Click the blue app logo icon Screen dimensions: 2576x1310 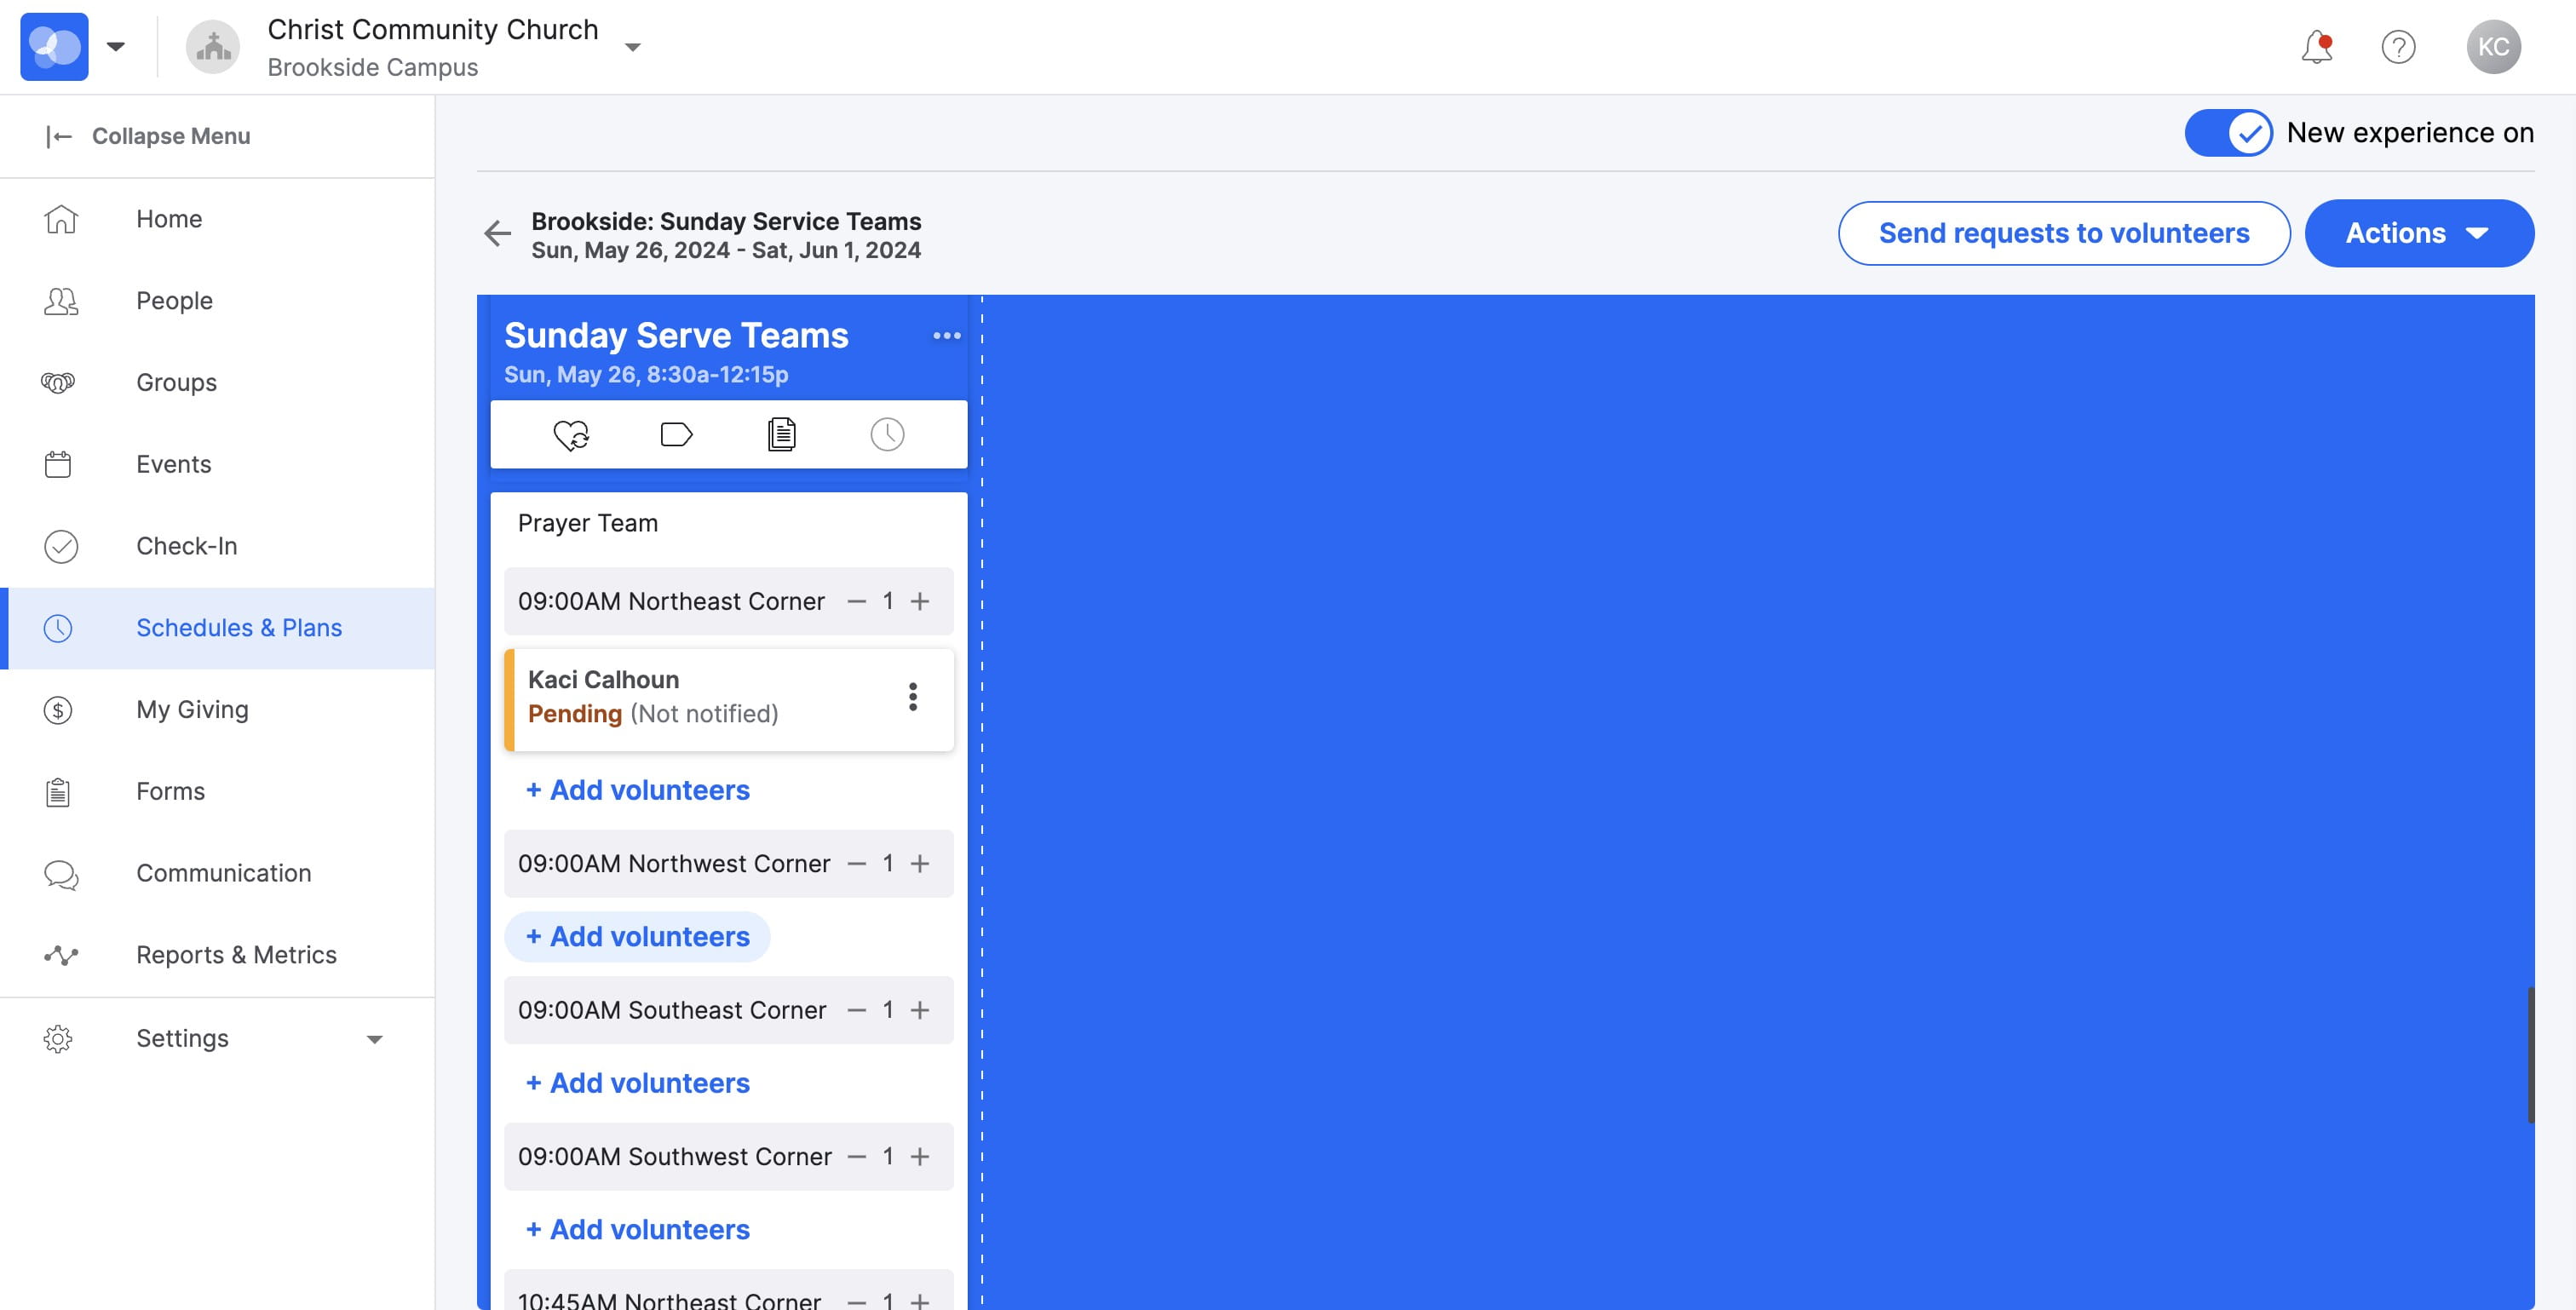54,47
